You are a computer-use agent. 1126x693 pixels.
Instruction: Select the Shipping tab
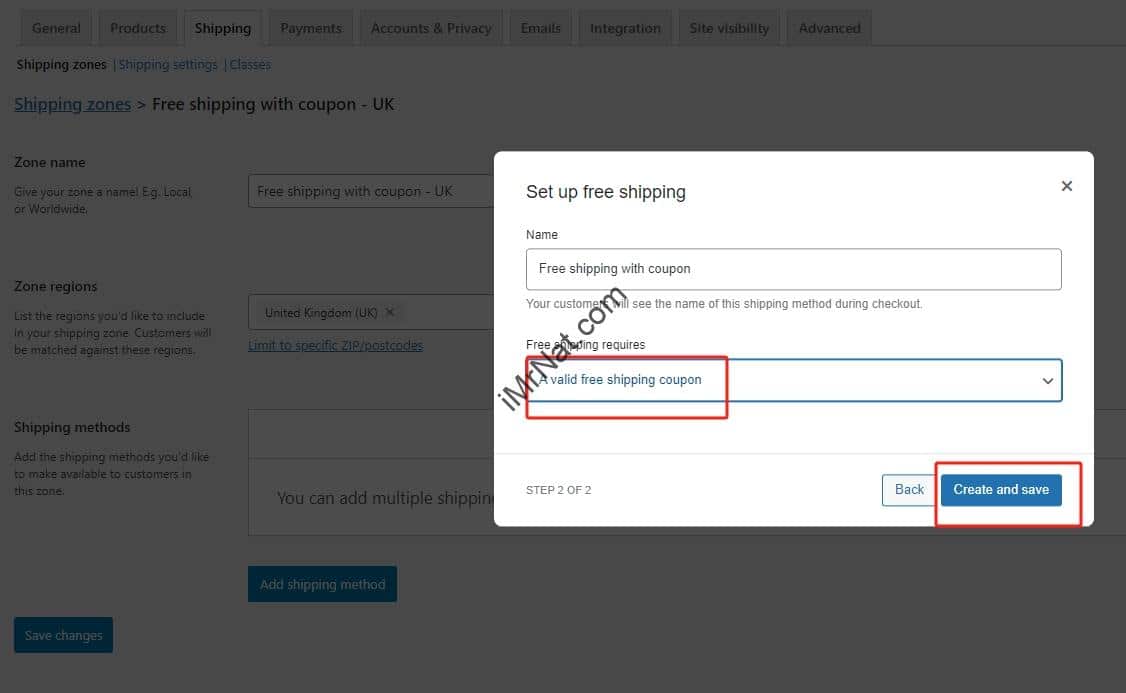[223, 28]
